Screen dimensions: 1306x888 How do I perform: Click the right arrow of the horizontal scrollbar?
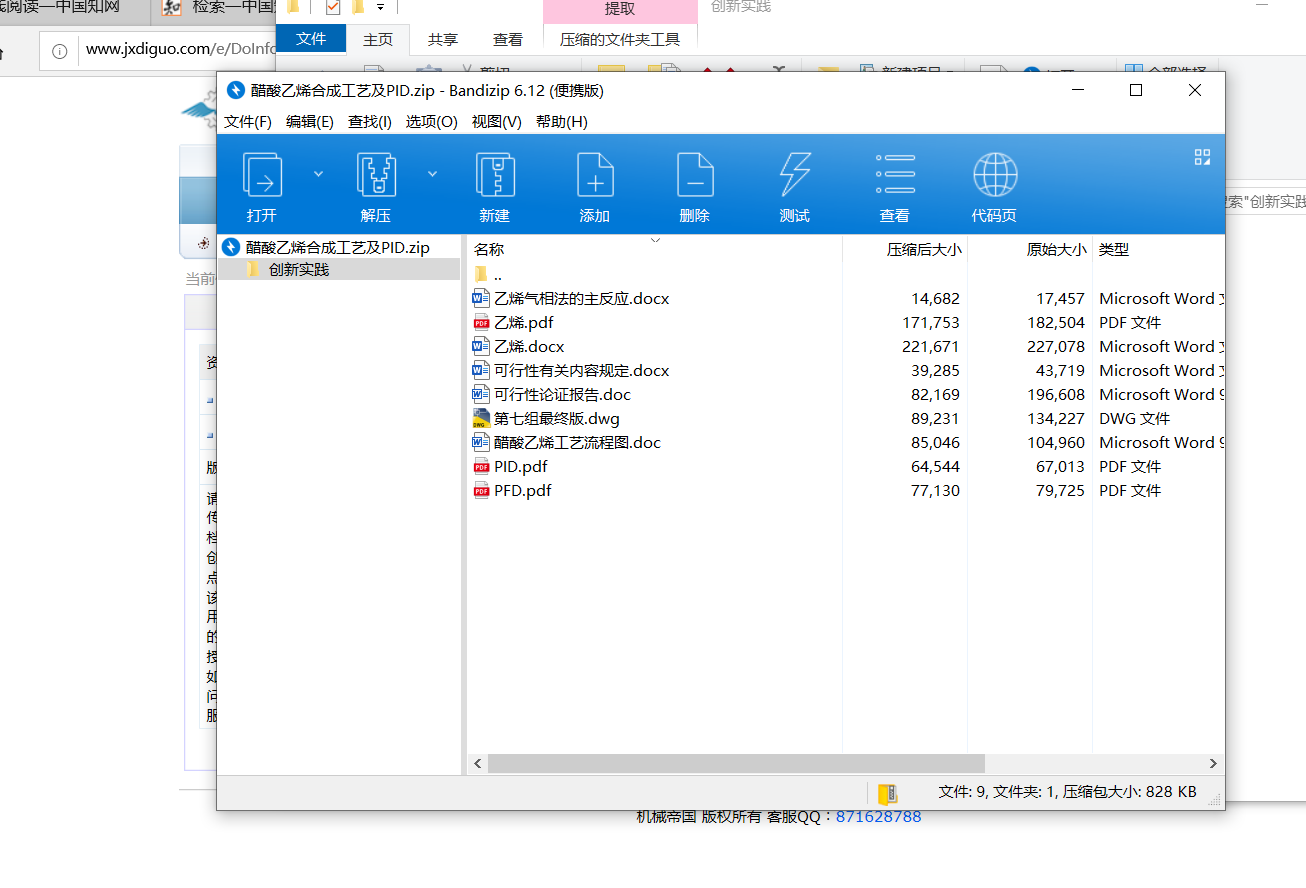tap(1214, 763)
